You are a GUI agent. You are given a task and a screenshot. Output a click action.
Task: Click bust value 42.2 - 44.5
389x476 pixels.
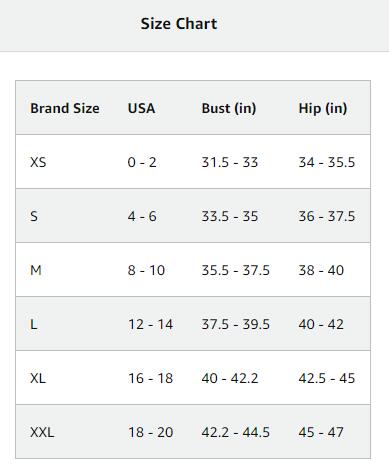click(x=235, y=432)
